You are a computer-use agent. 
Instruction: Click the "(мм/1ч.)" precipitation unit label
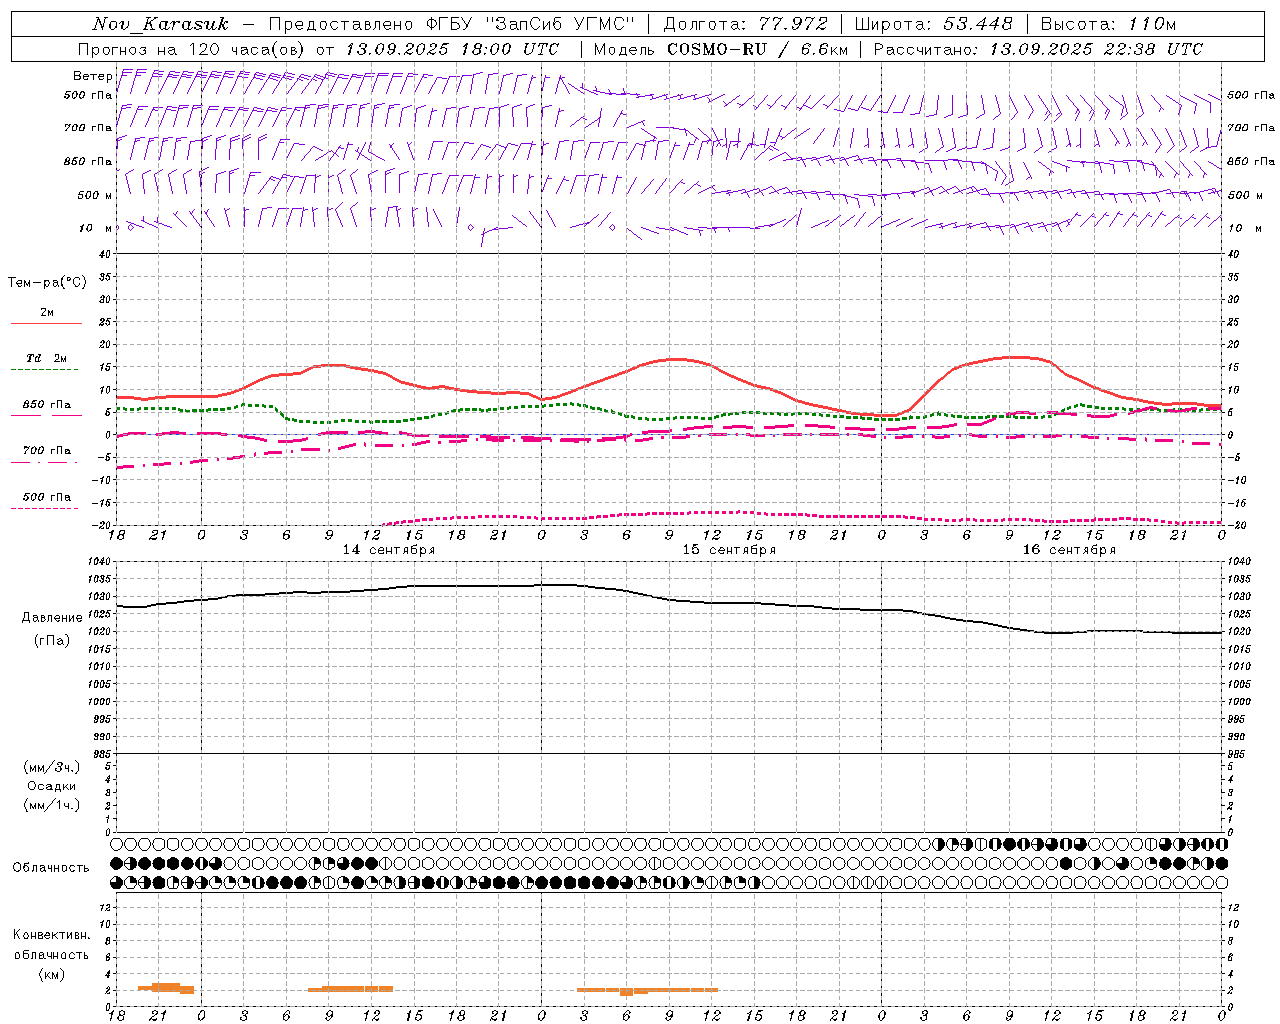coord(52,805)
